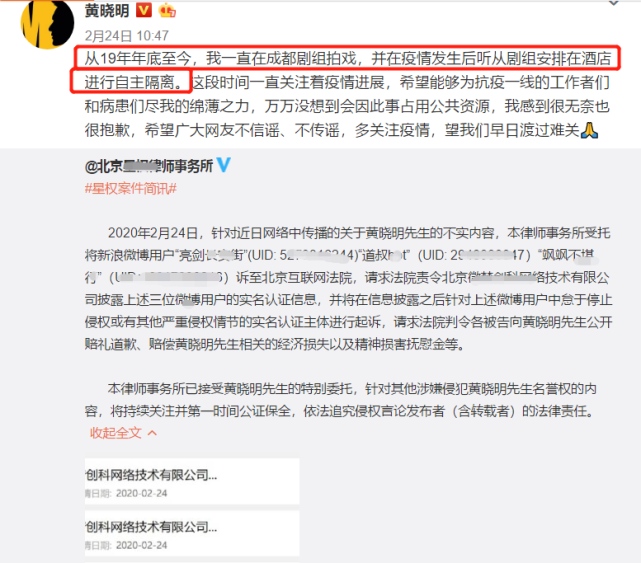
Task: Open the post options chevron
Action: point(614,3)
